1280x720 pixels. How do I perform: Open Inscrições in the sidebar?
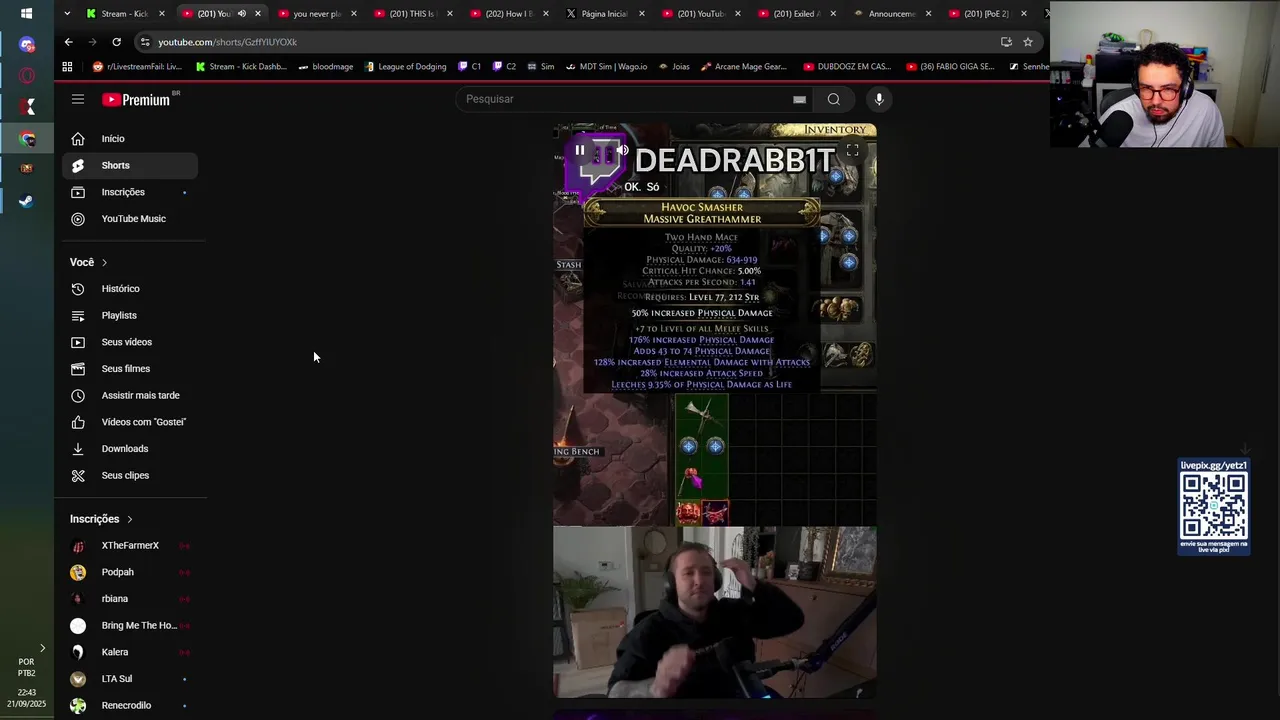130,192
